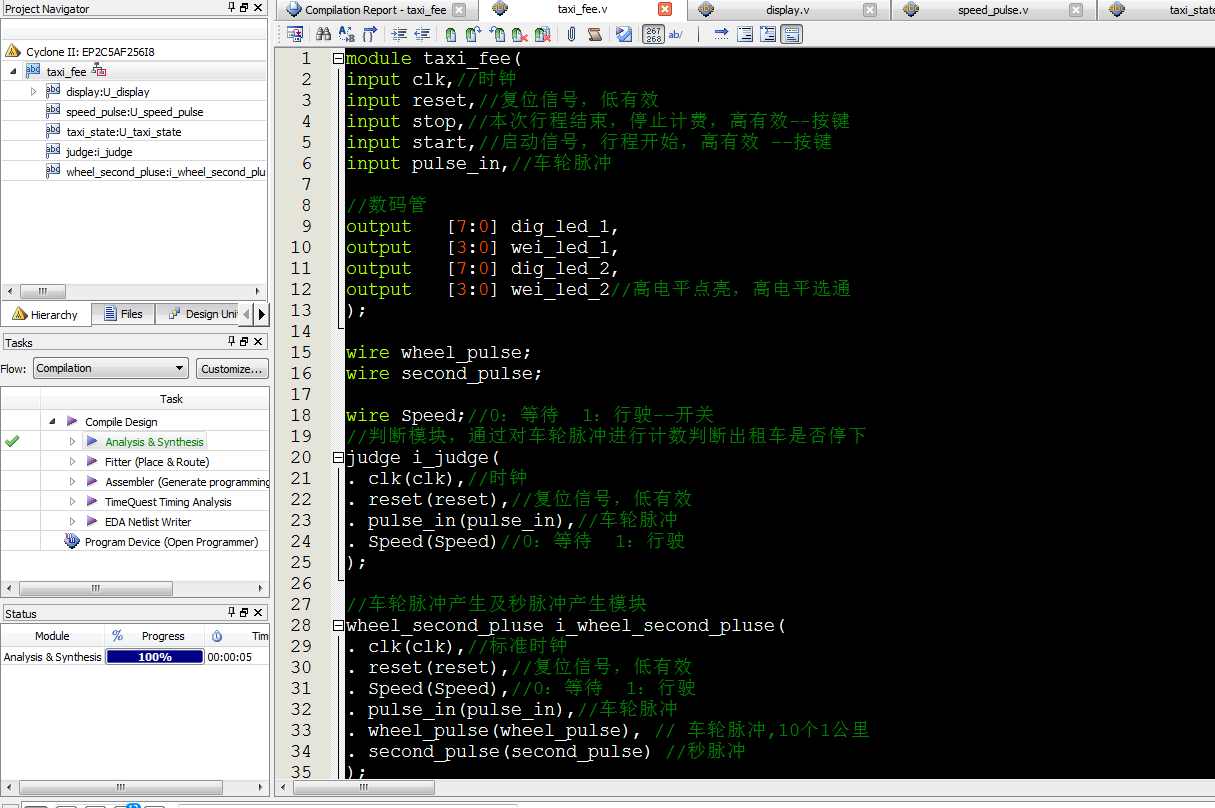
Task: Jump to previous bookmark icon
Action: click(x=497, y=34)
